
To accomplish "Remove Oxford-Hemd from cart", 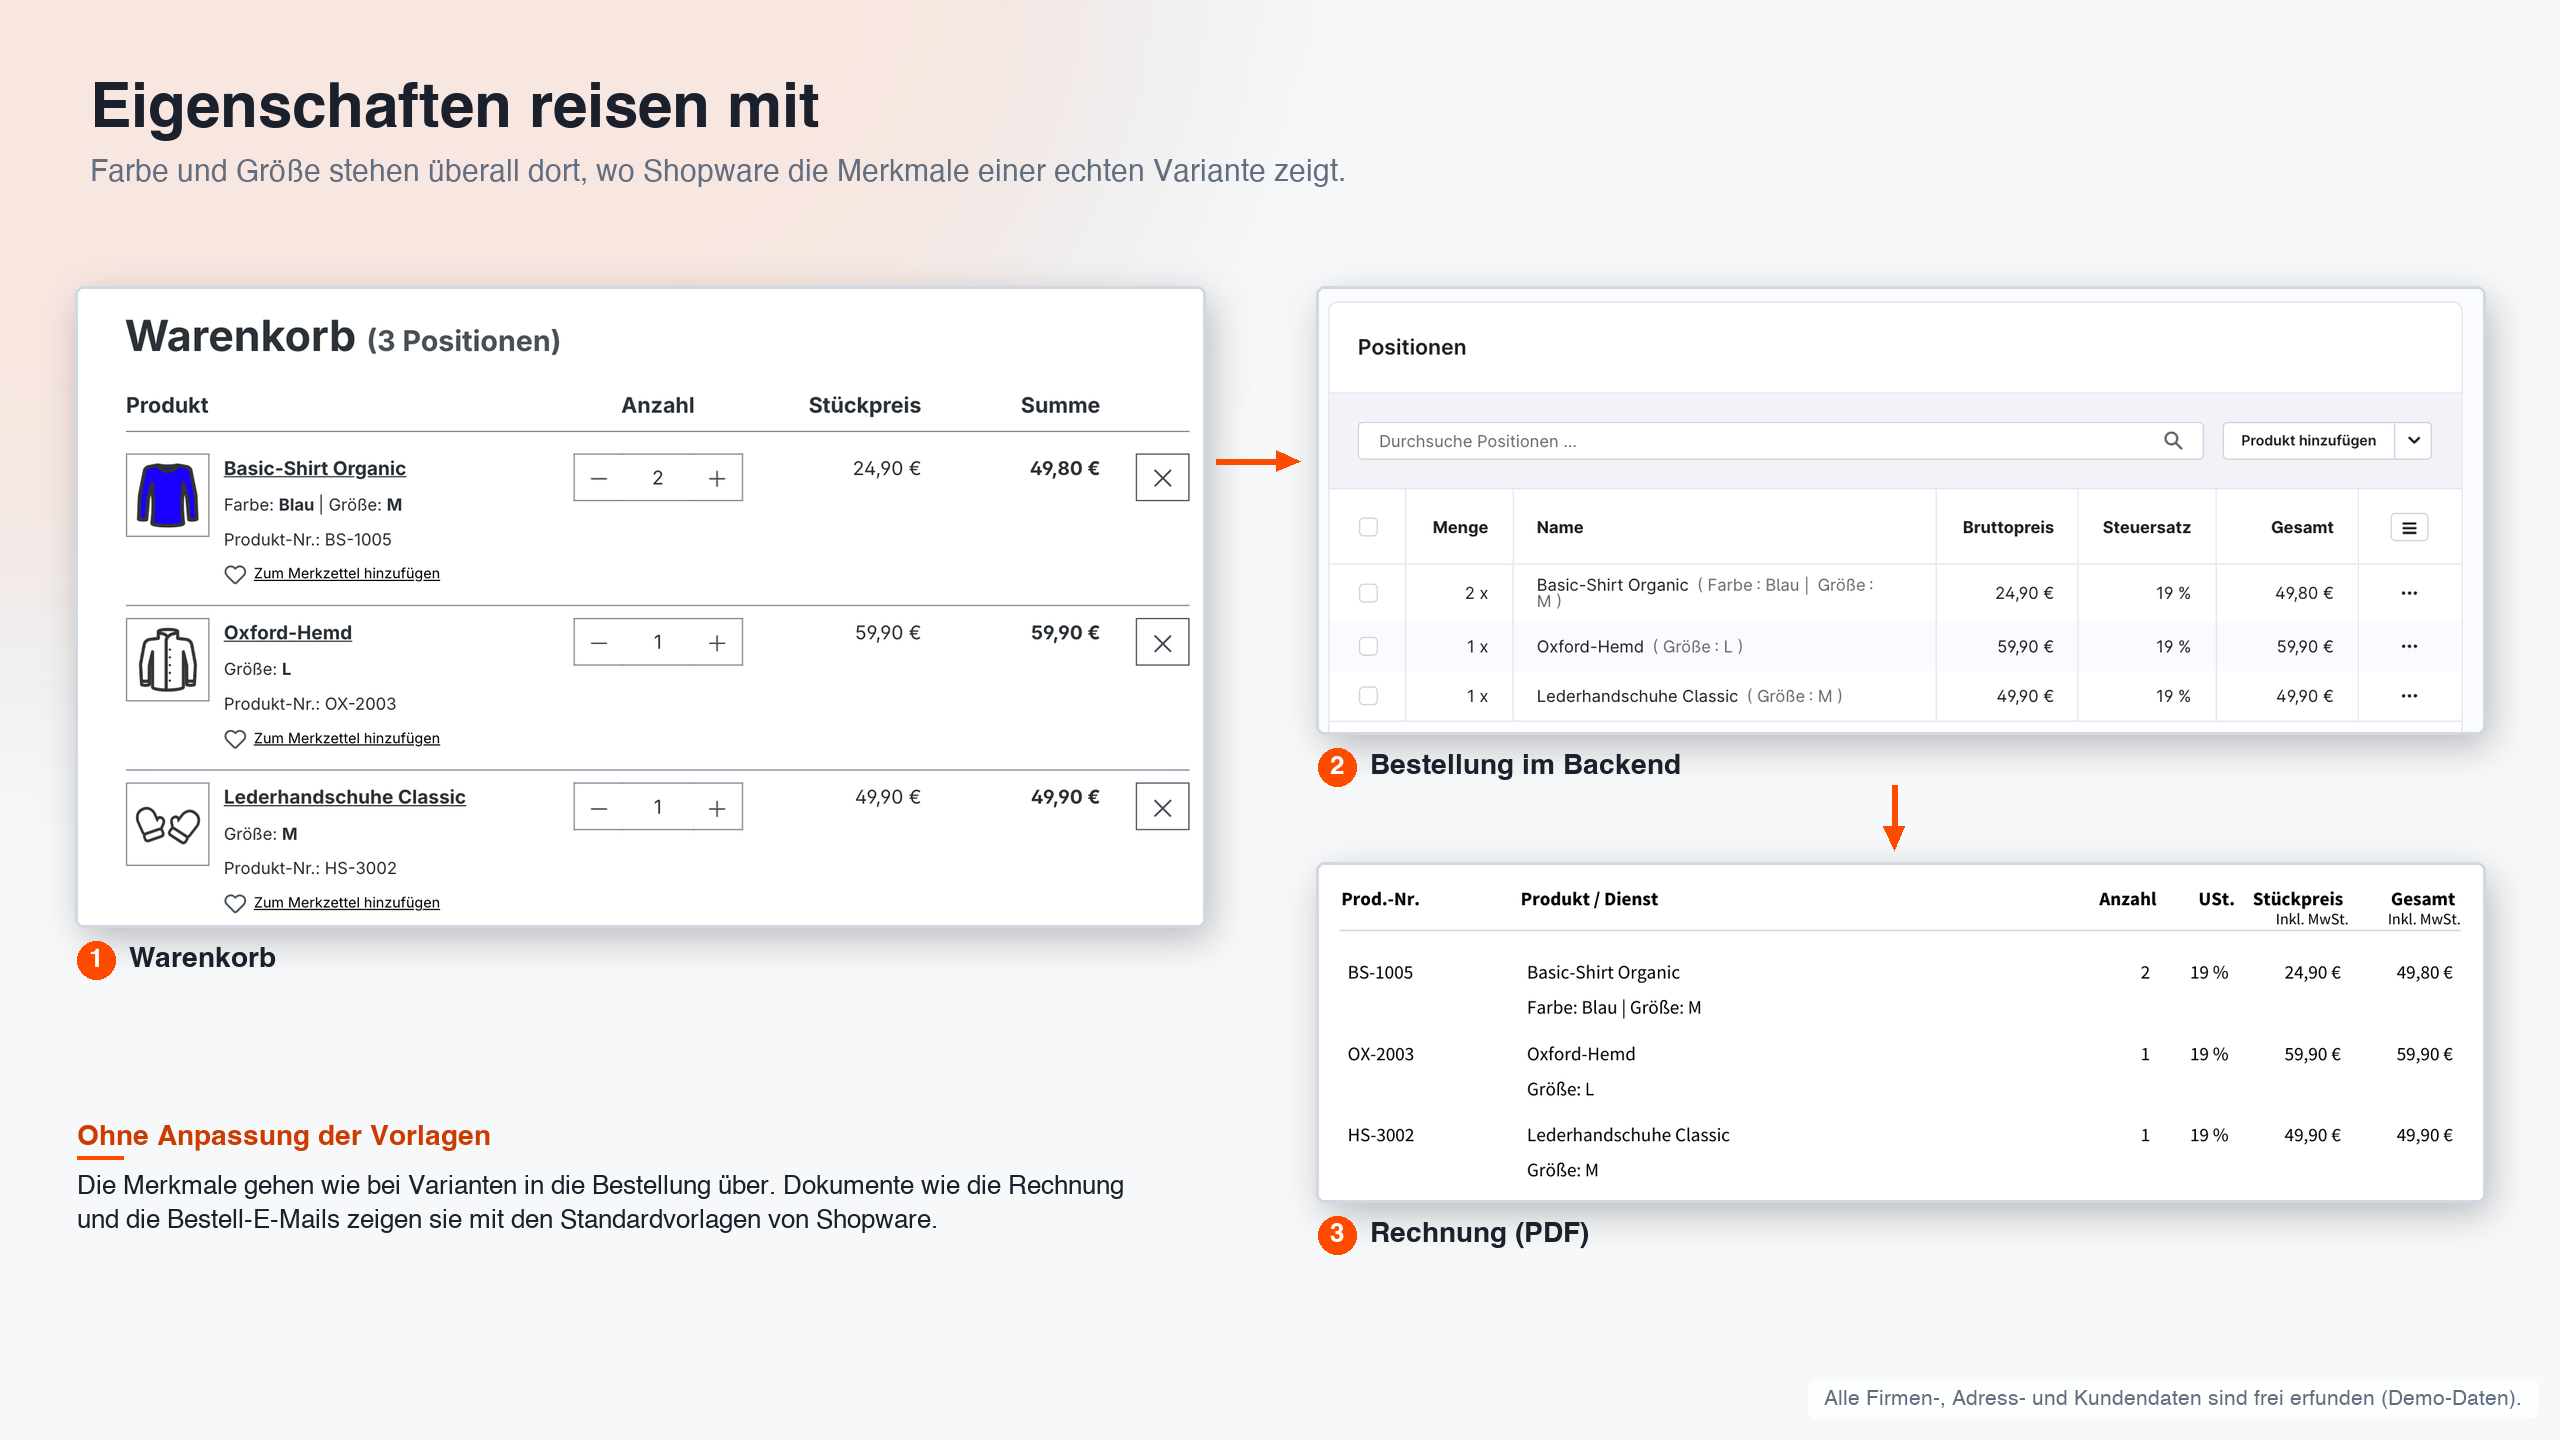I will point(1162,643).
